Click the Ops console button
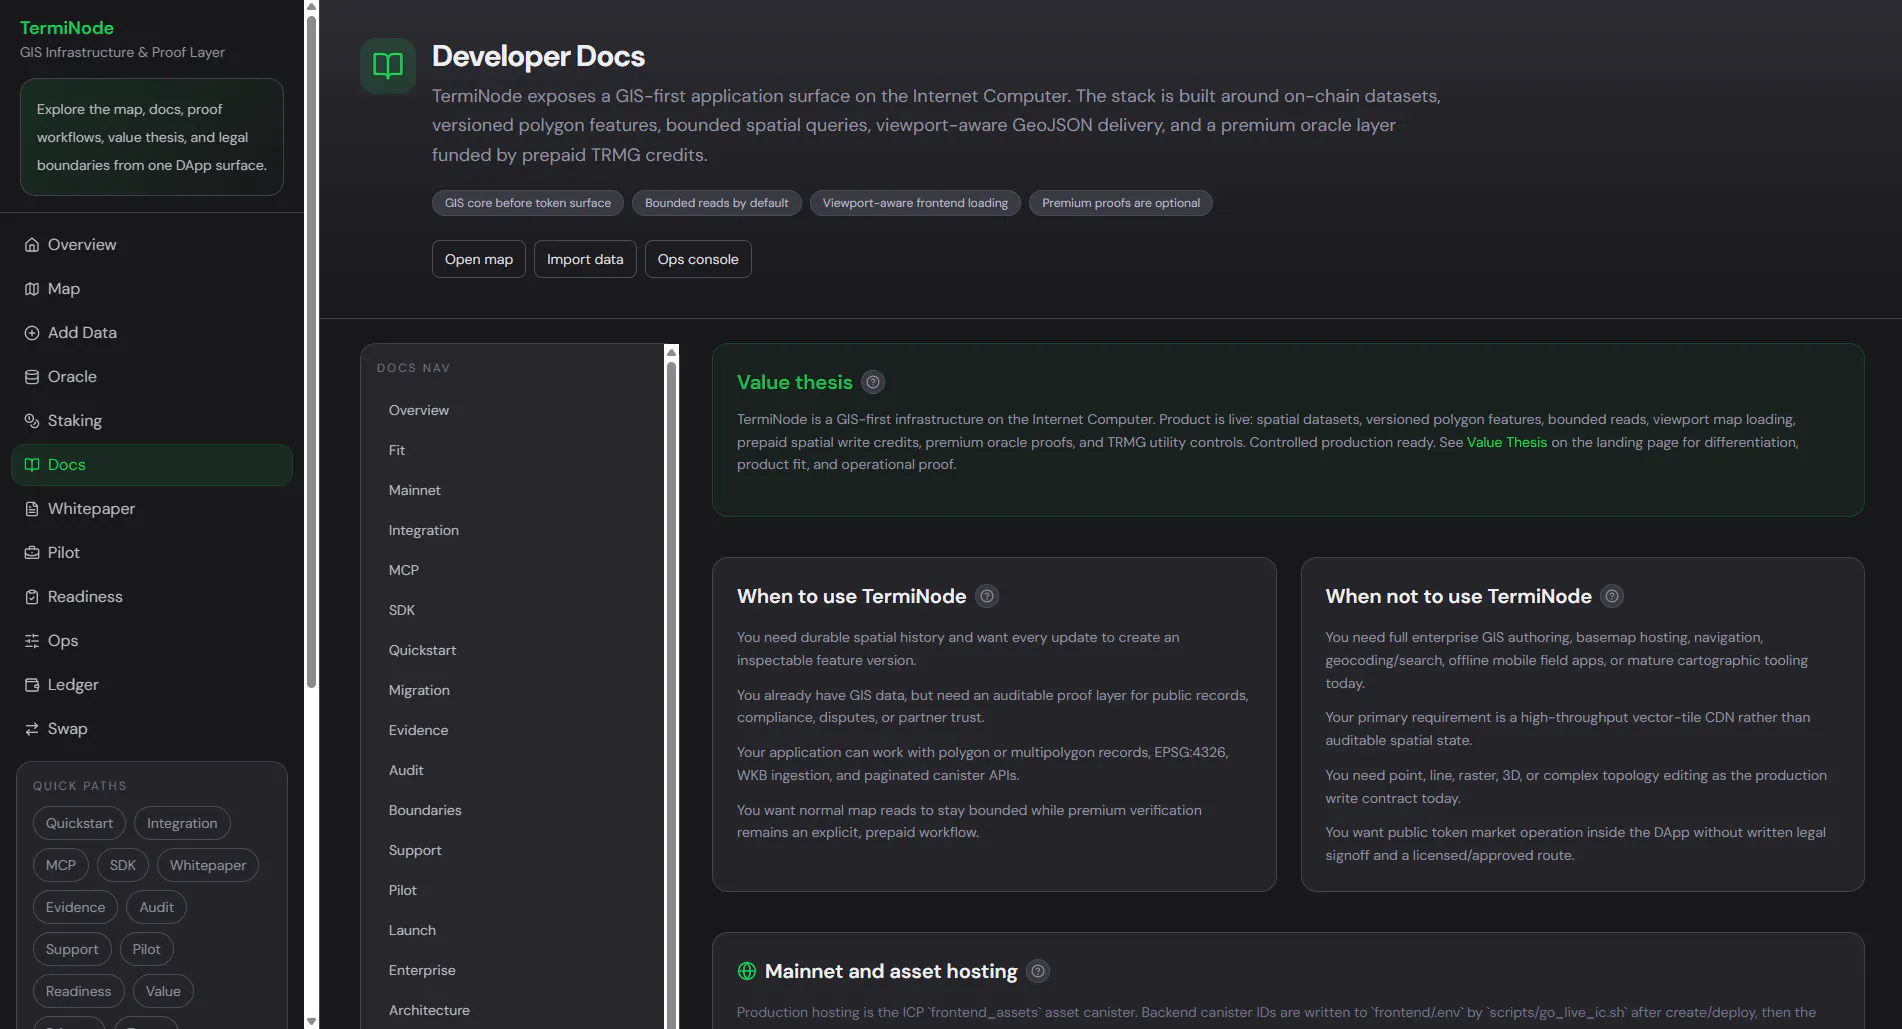The image size is (1902, 1029). click(x=698, y=259)
